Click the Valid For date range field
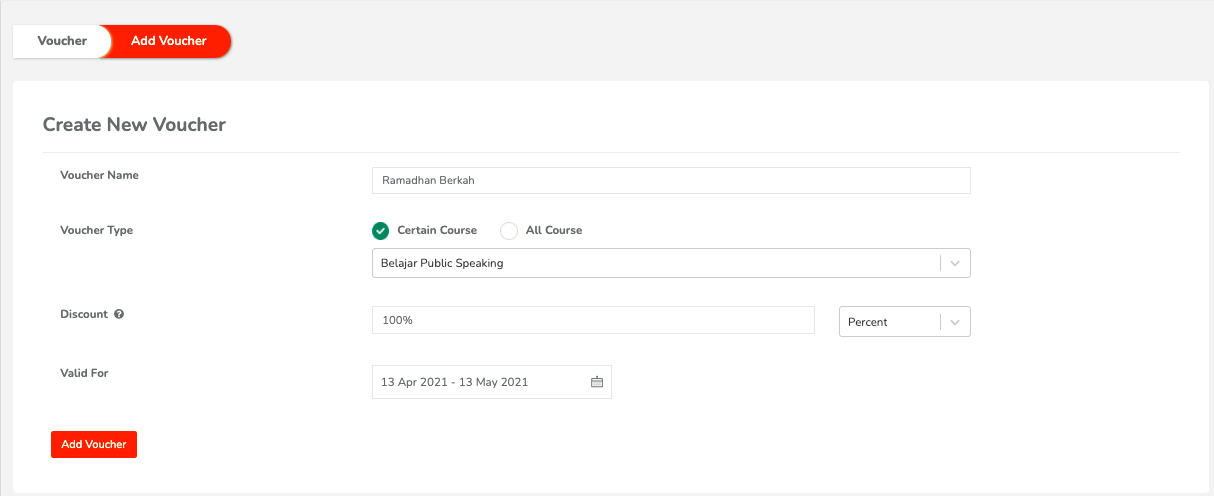The height and width of the screenshot is (496, 1214). (491, 382)
